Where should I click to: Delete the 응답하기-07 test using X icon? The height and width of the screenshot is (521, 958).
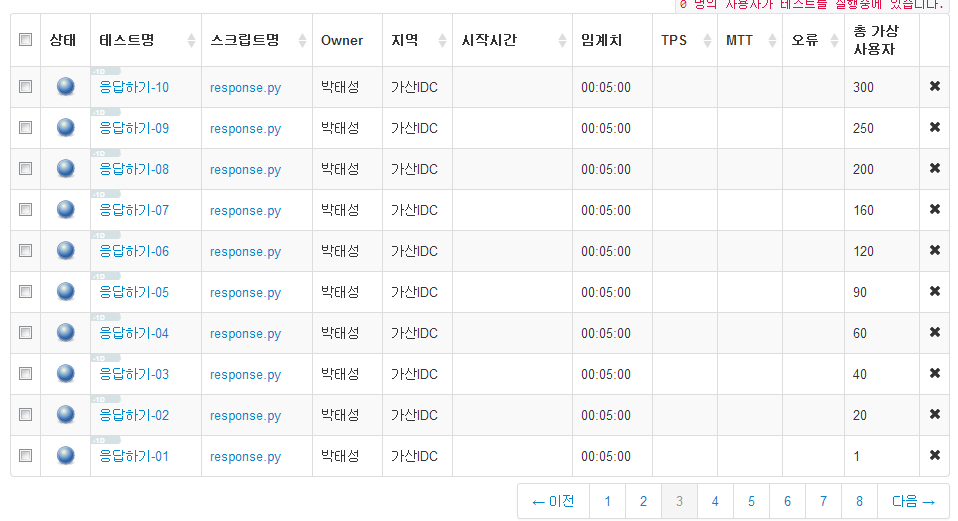coord(934,209)
